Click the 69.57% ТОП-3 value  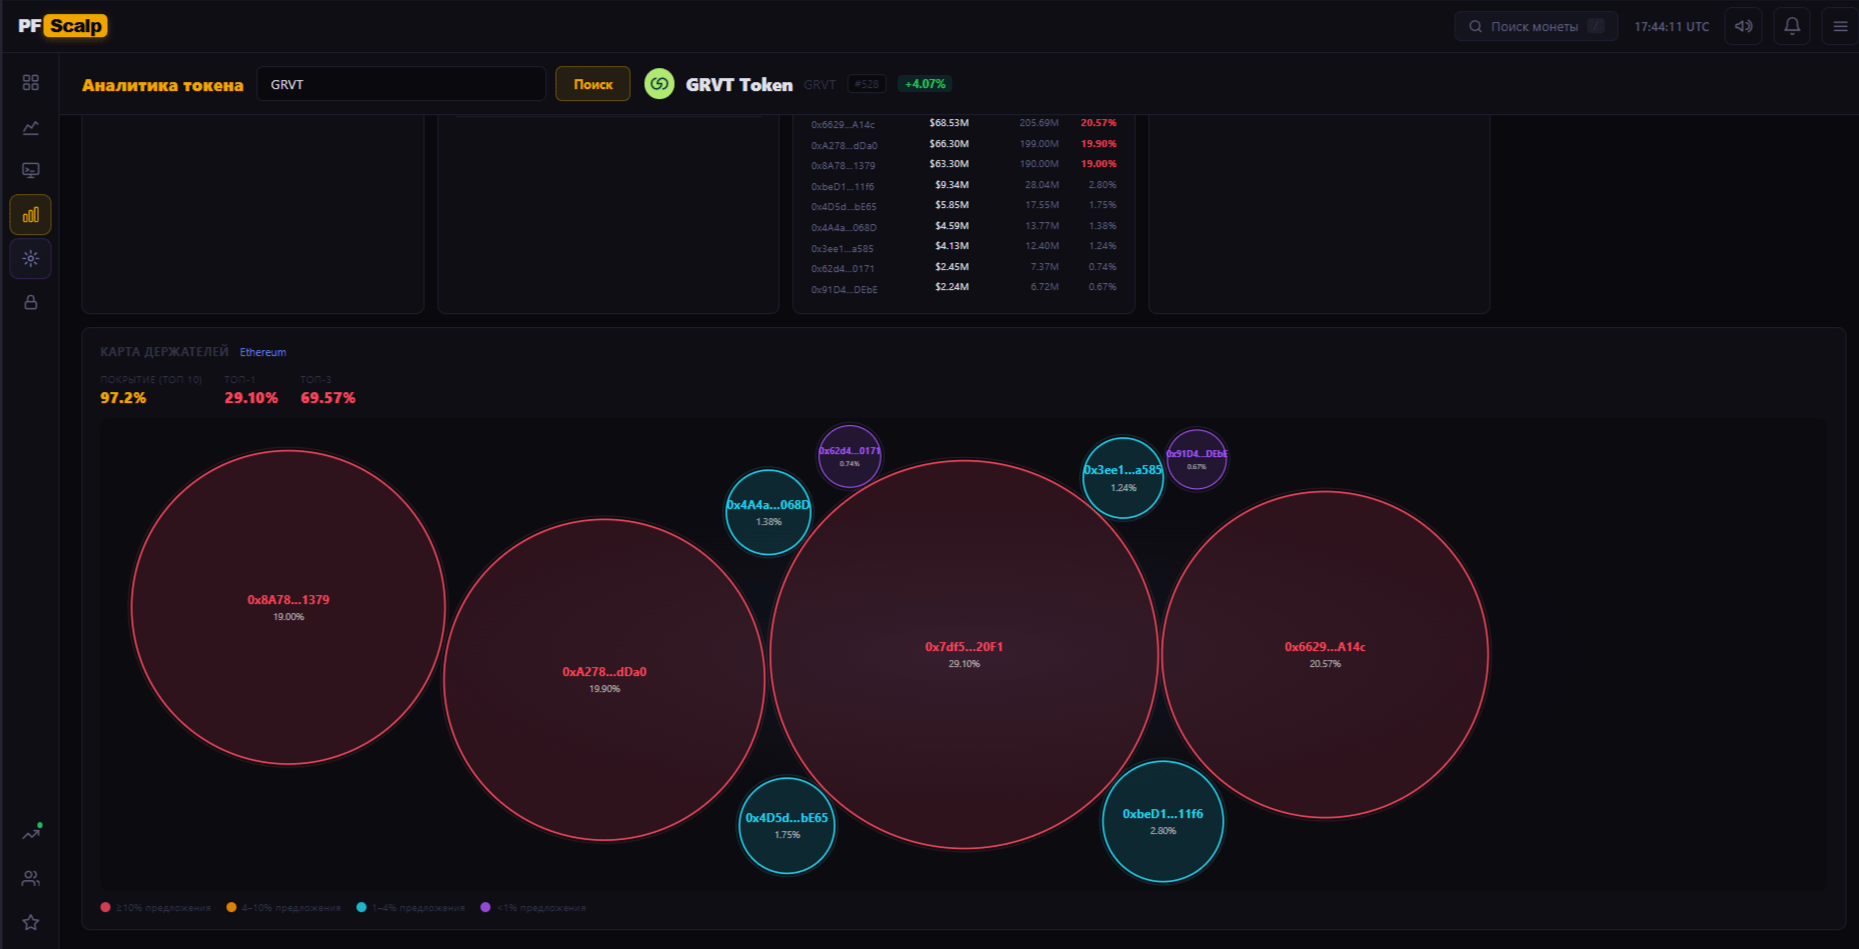pos(328,398)
